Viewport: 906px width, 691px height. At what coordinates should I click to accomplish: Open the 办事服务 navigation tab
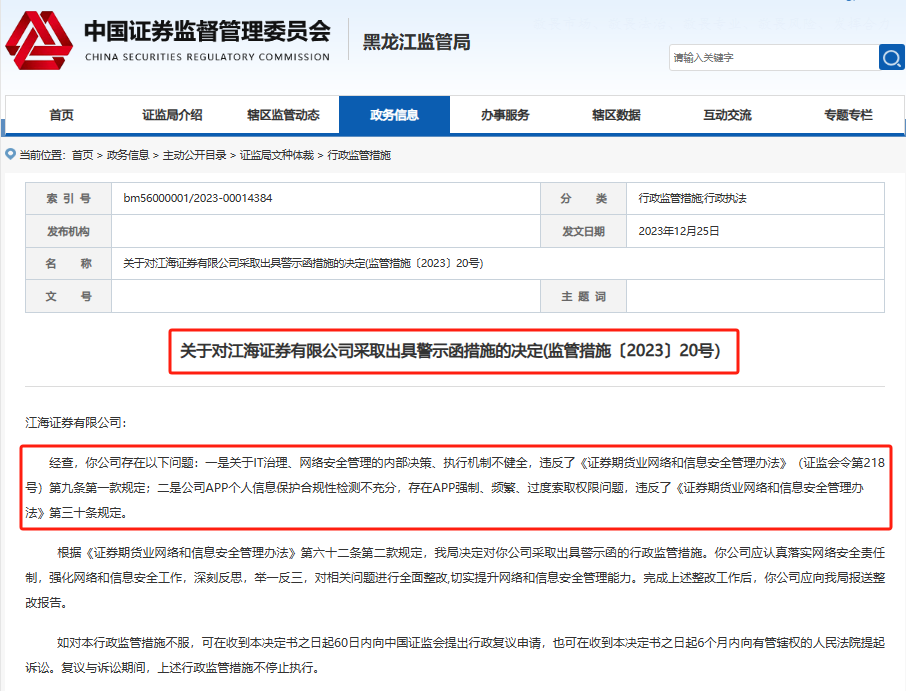[505, 115]
